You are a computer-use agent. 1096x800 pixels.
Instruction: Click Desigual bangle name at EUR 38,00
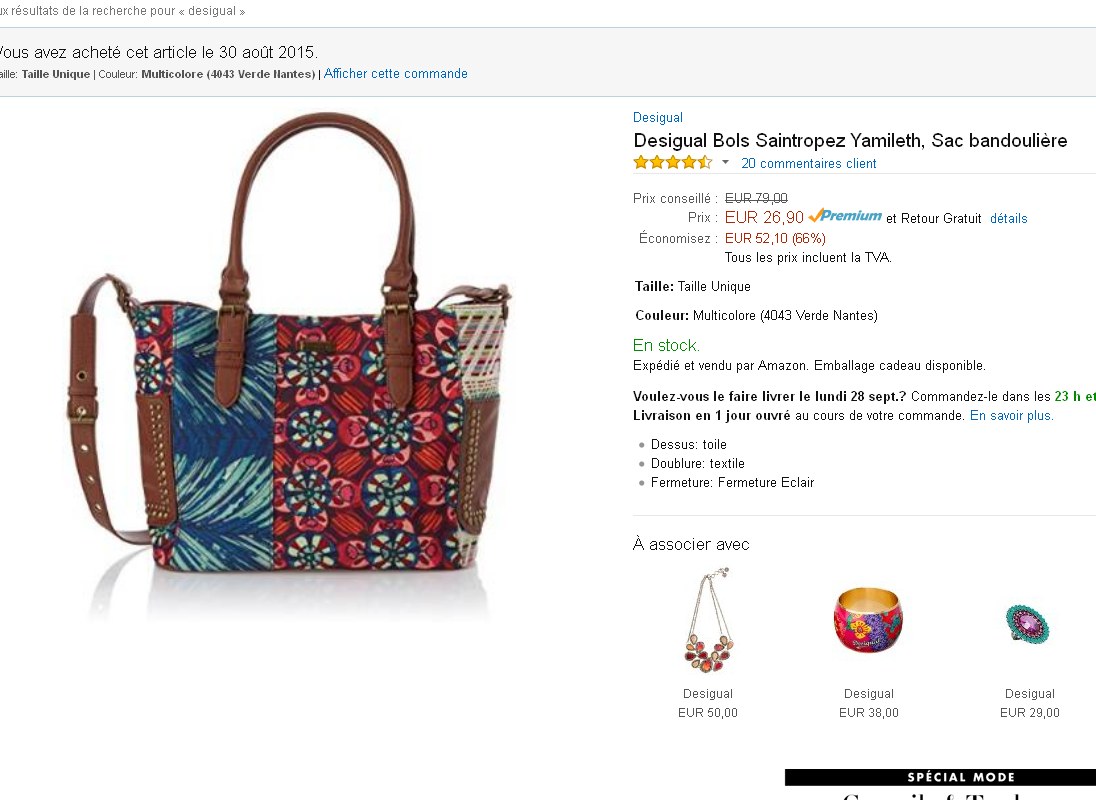(868, 694)
